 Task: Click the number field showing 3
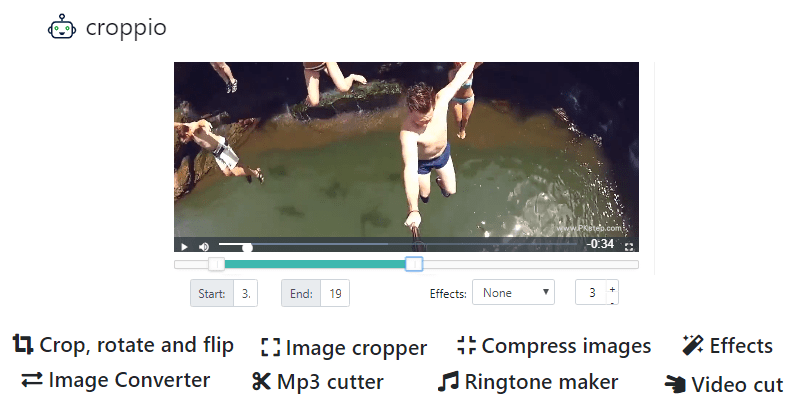(x=591, y=292)
